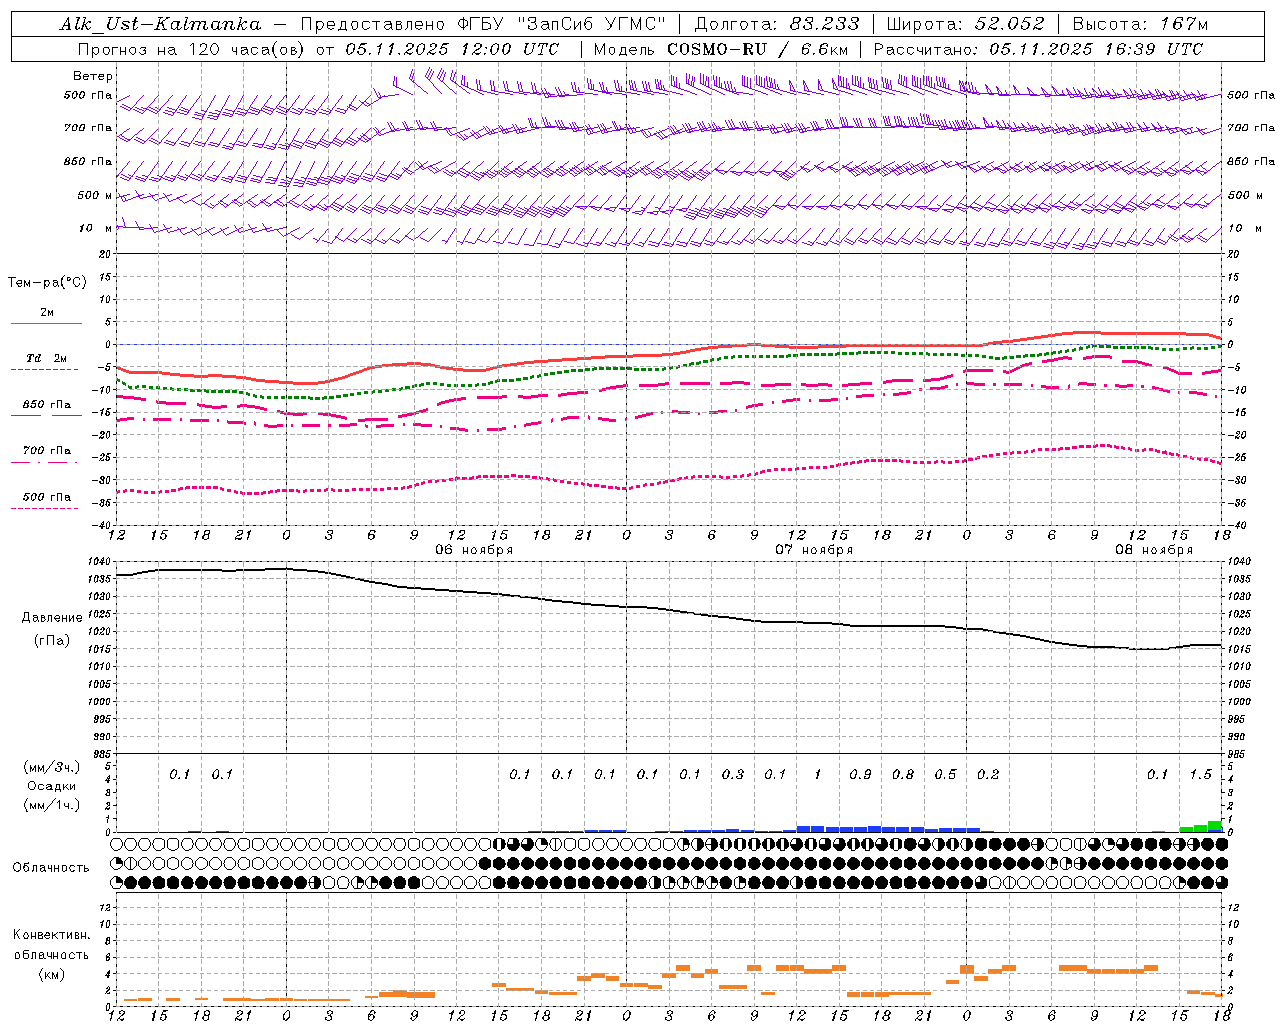Click the (гПа) unit under Давление
The height and width of the screenshot is (1024, 1280).
point(52,641)
